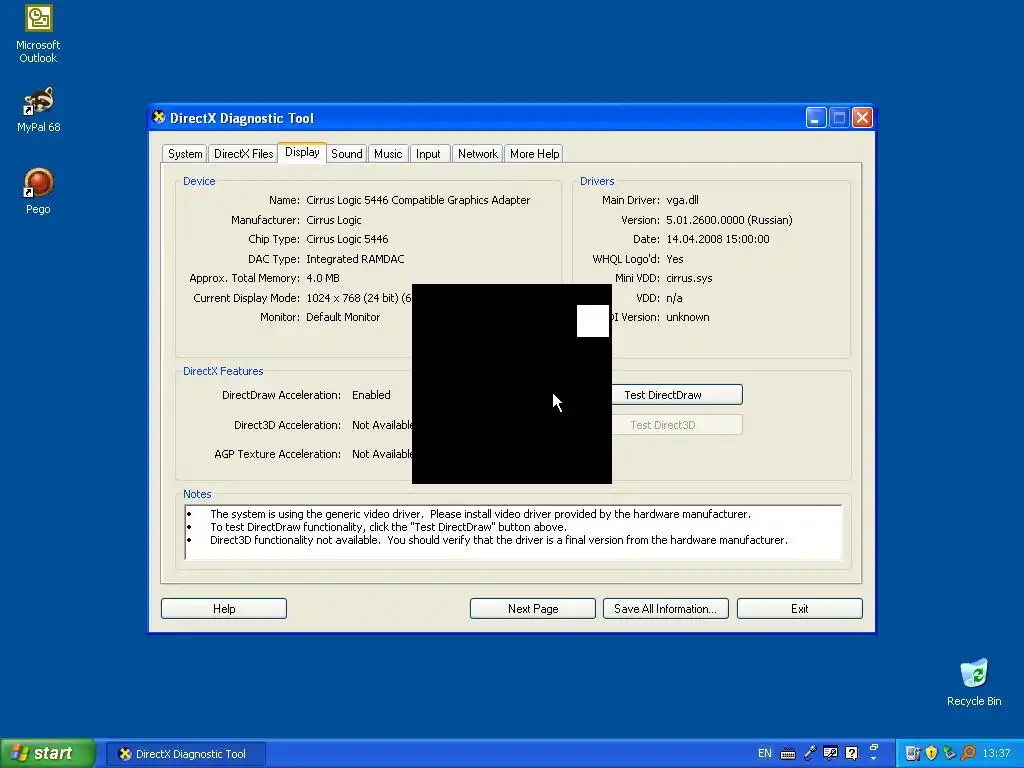Image resolution: width=1024 pixels, height=768 pixels.
Task: Click the yellow security shield tray icon
Action: point(931,754)
